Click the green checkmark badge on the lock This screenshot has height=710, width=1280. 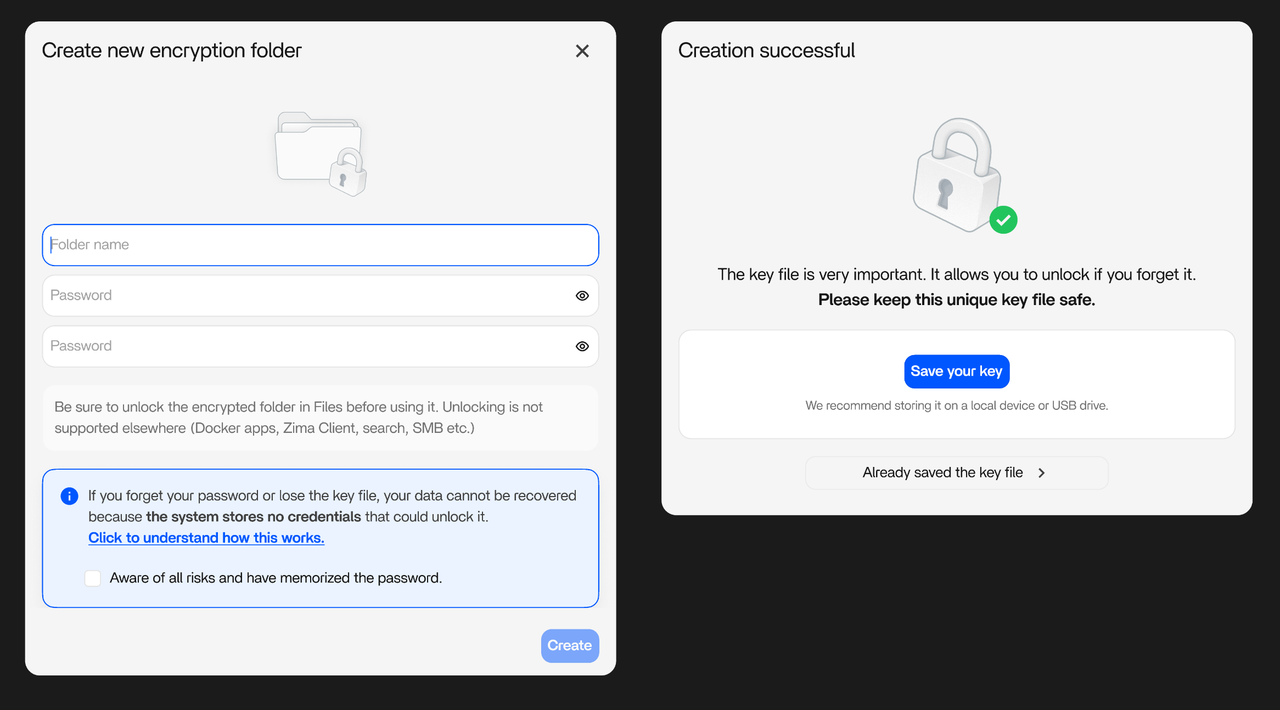click(x=1004, y=219)
